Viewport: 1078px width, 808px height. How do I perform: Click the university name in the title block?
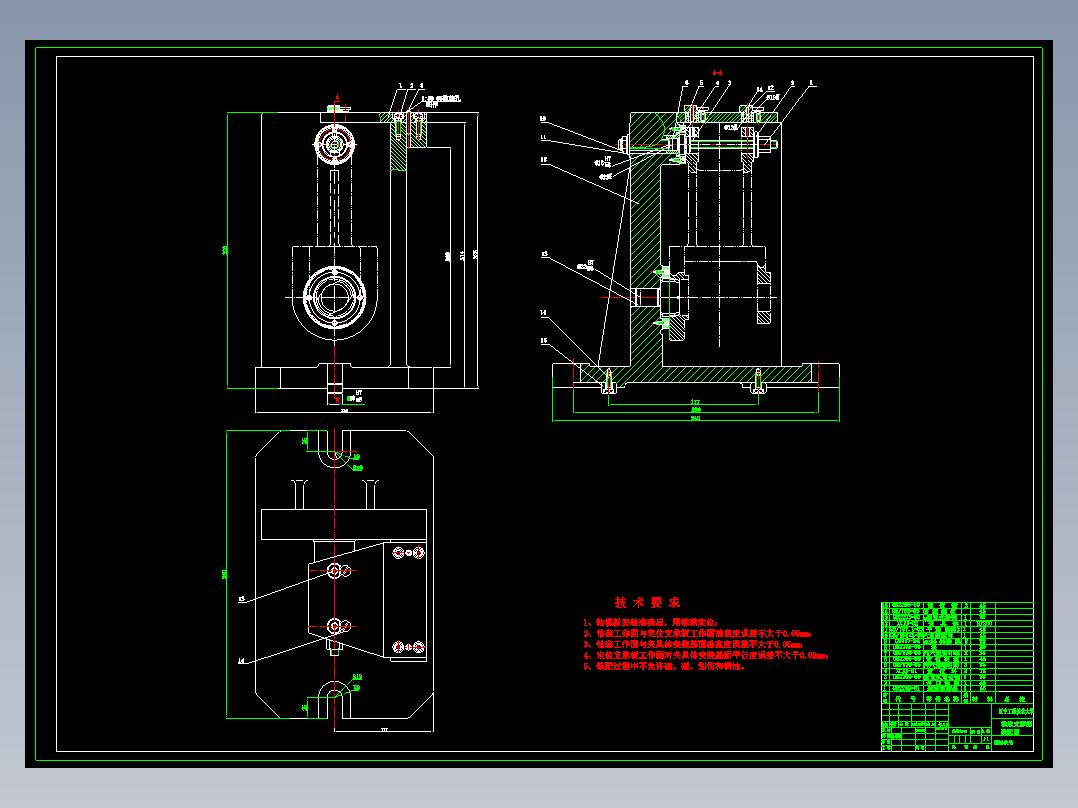pos(1016,711)
